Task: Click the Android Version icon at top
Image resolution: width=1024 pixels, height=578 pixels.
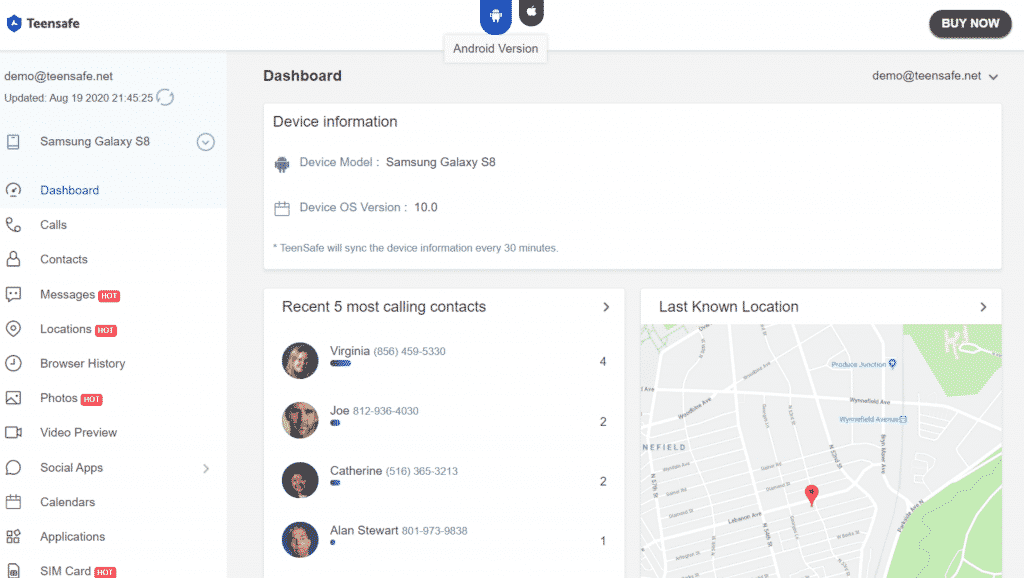Action: (x=495, y=13)
